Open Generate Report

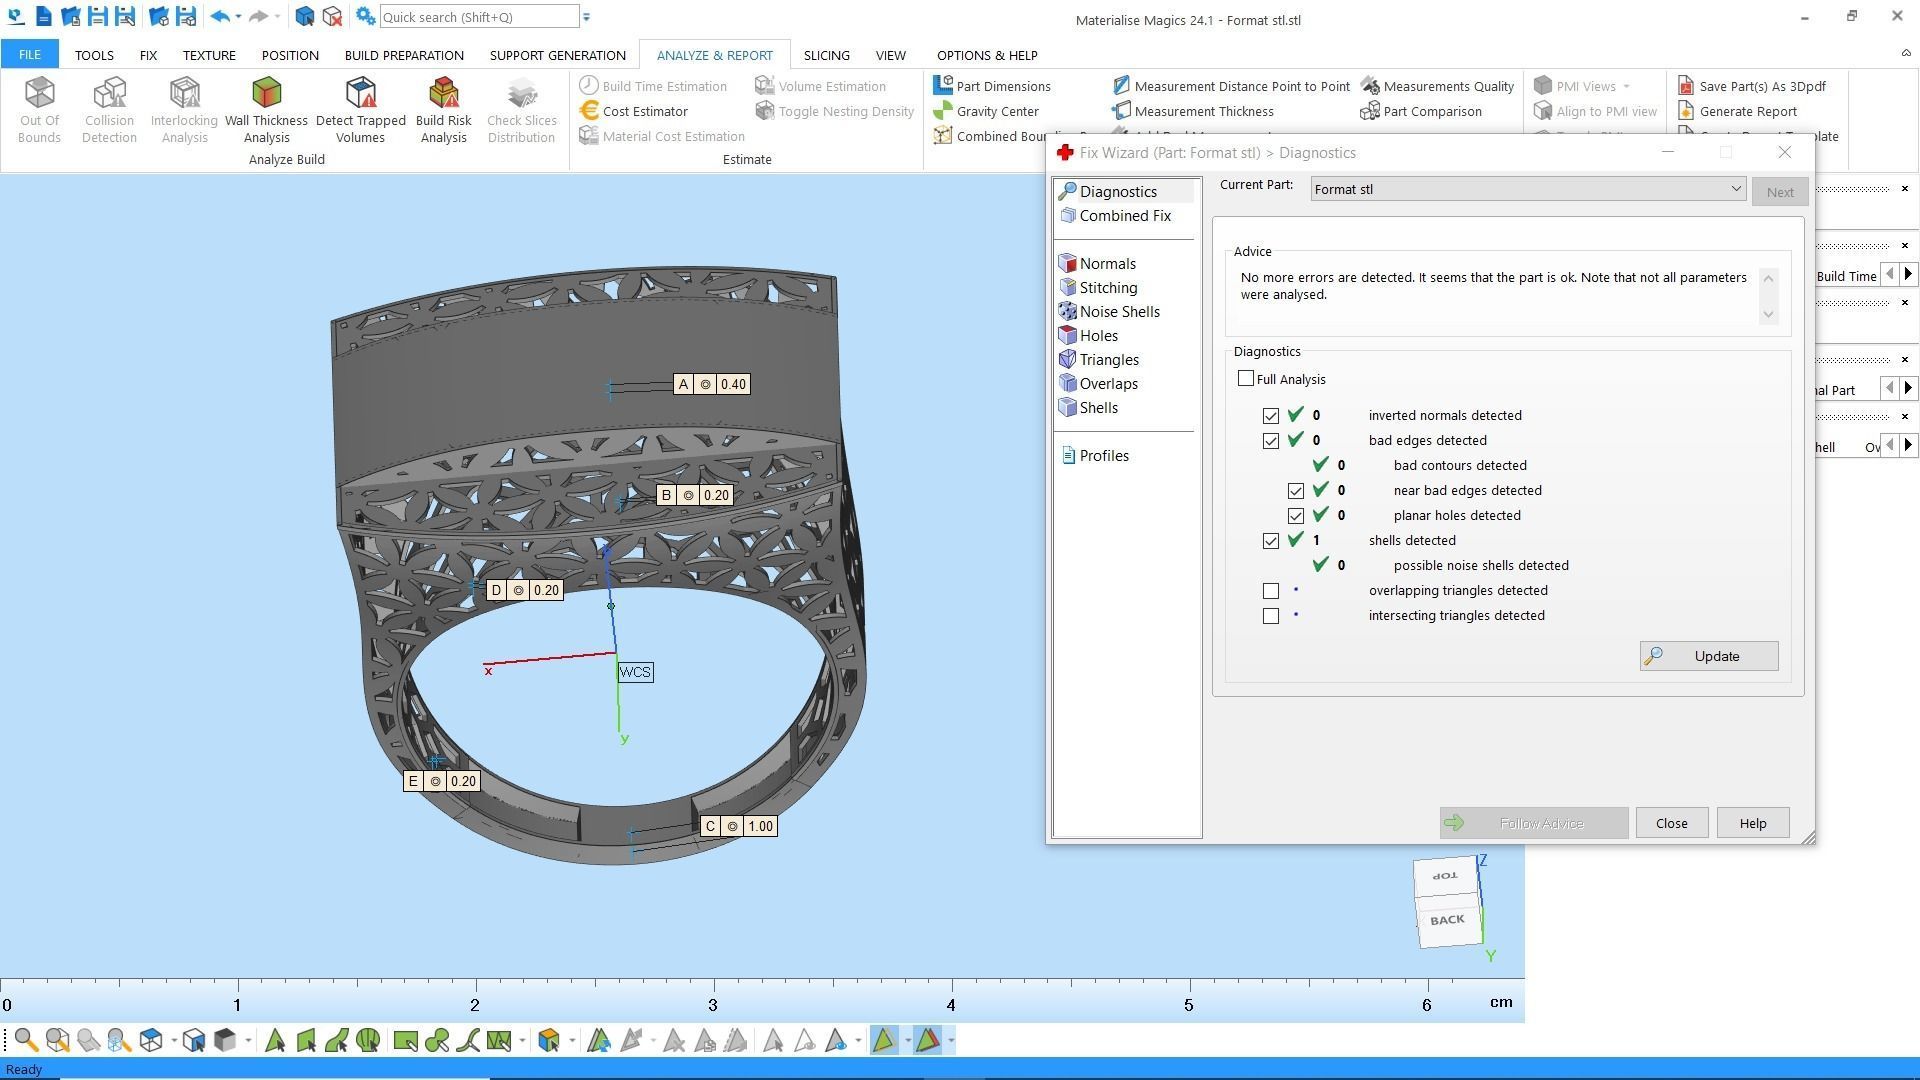pyautogui.click(x=1747, y=111)
